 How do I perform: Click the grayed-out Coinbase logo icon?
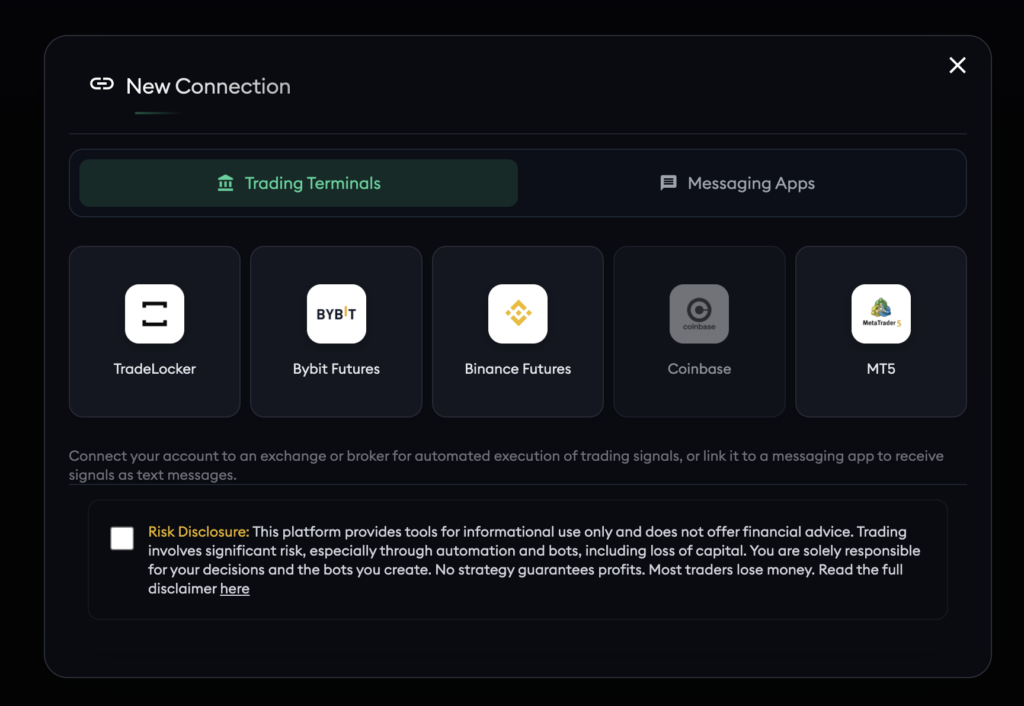coord(699,314)
